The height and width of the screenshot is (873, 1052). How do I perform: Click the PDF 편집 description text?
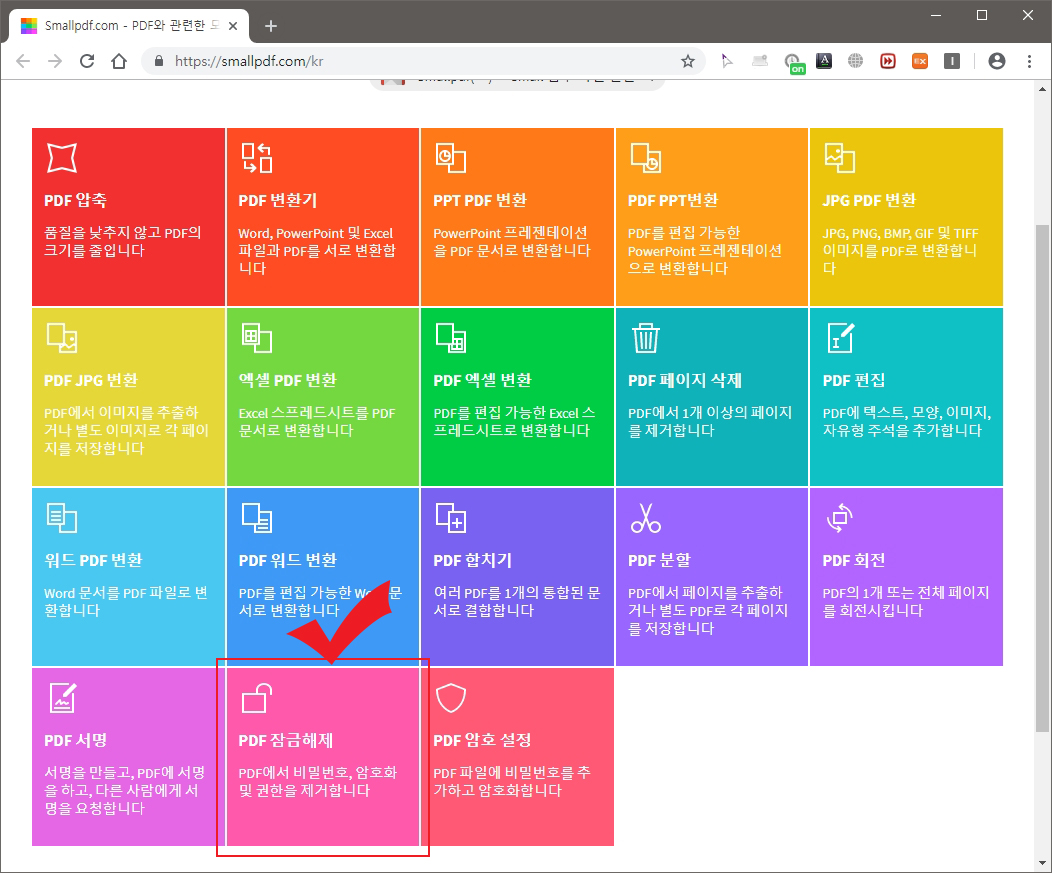point(906,421)
